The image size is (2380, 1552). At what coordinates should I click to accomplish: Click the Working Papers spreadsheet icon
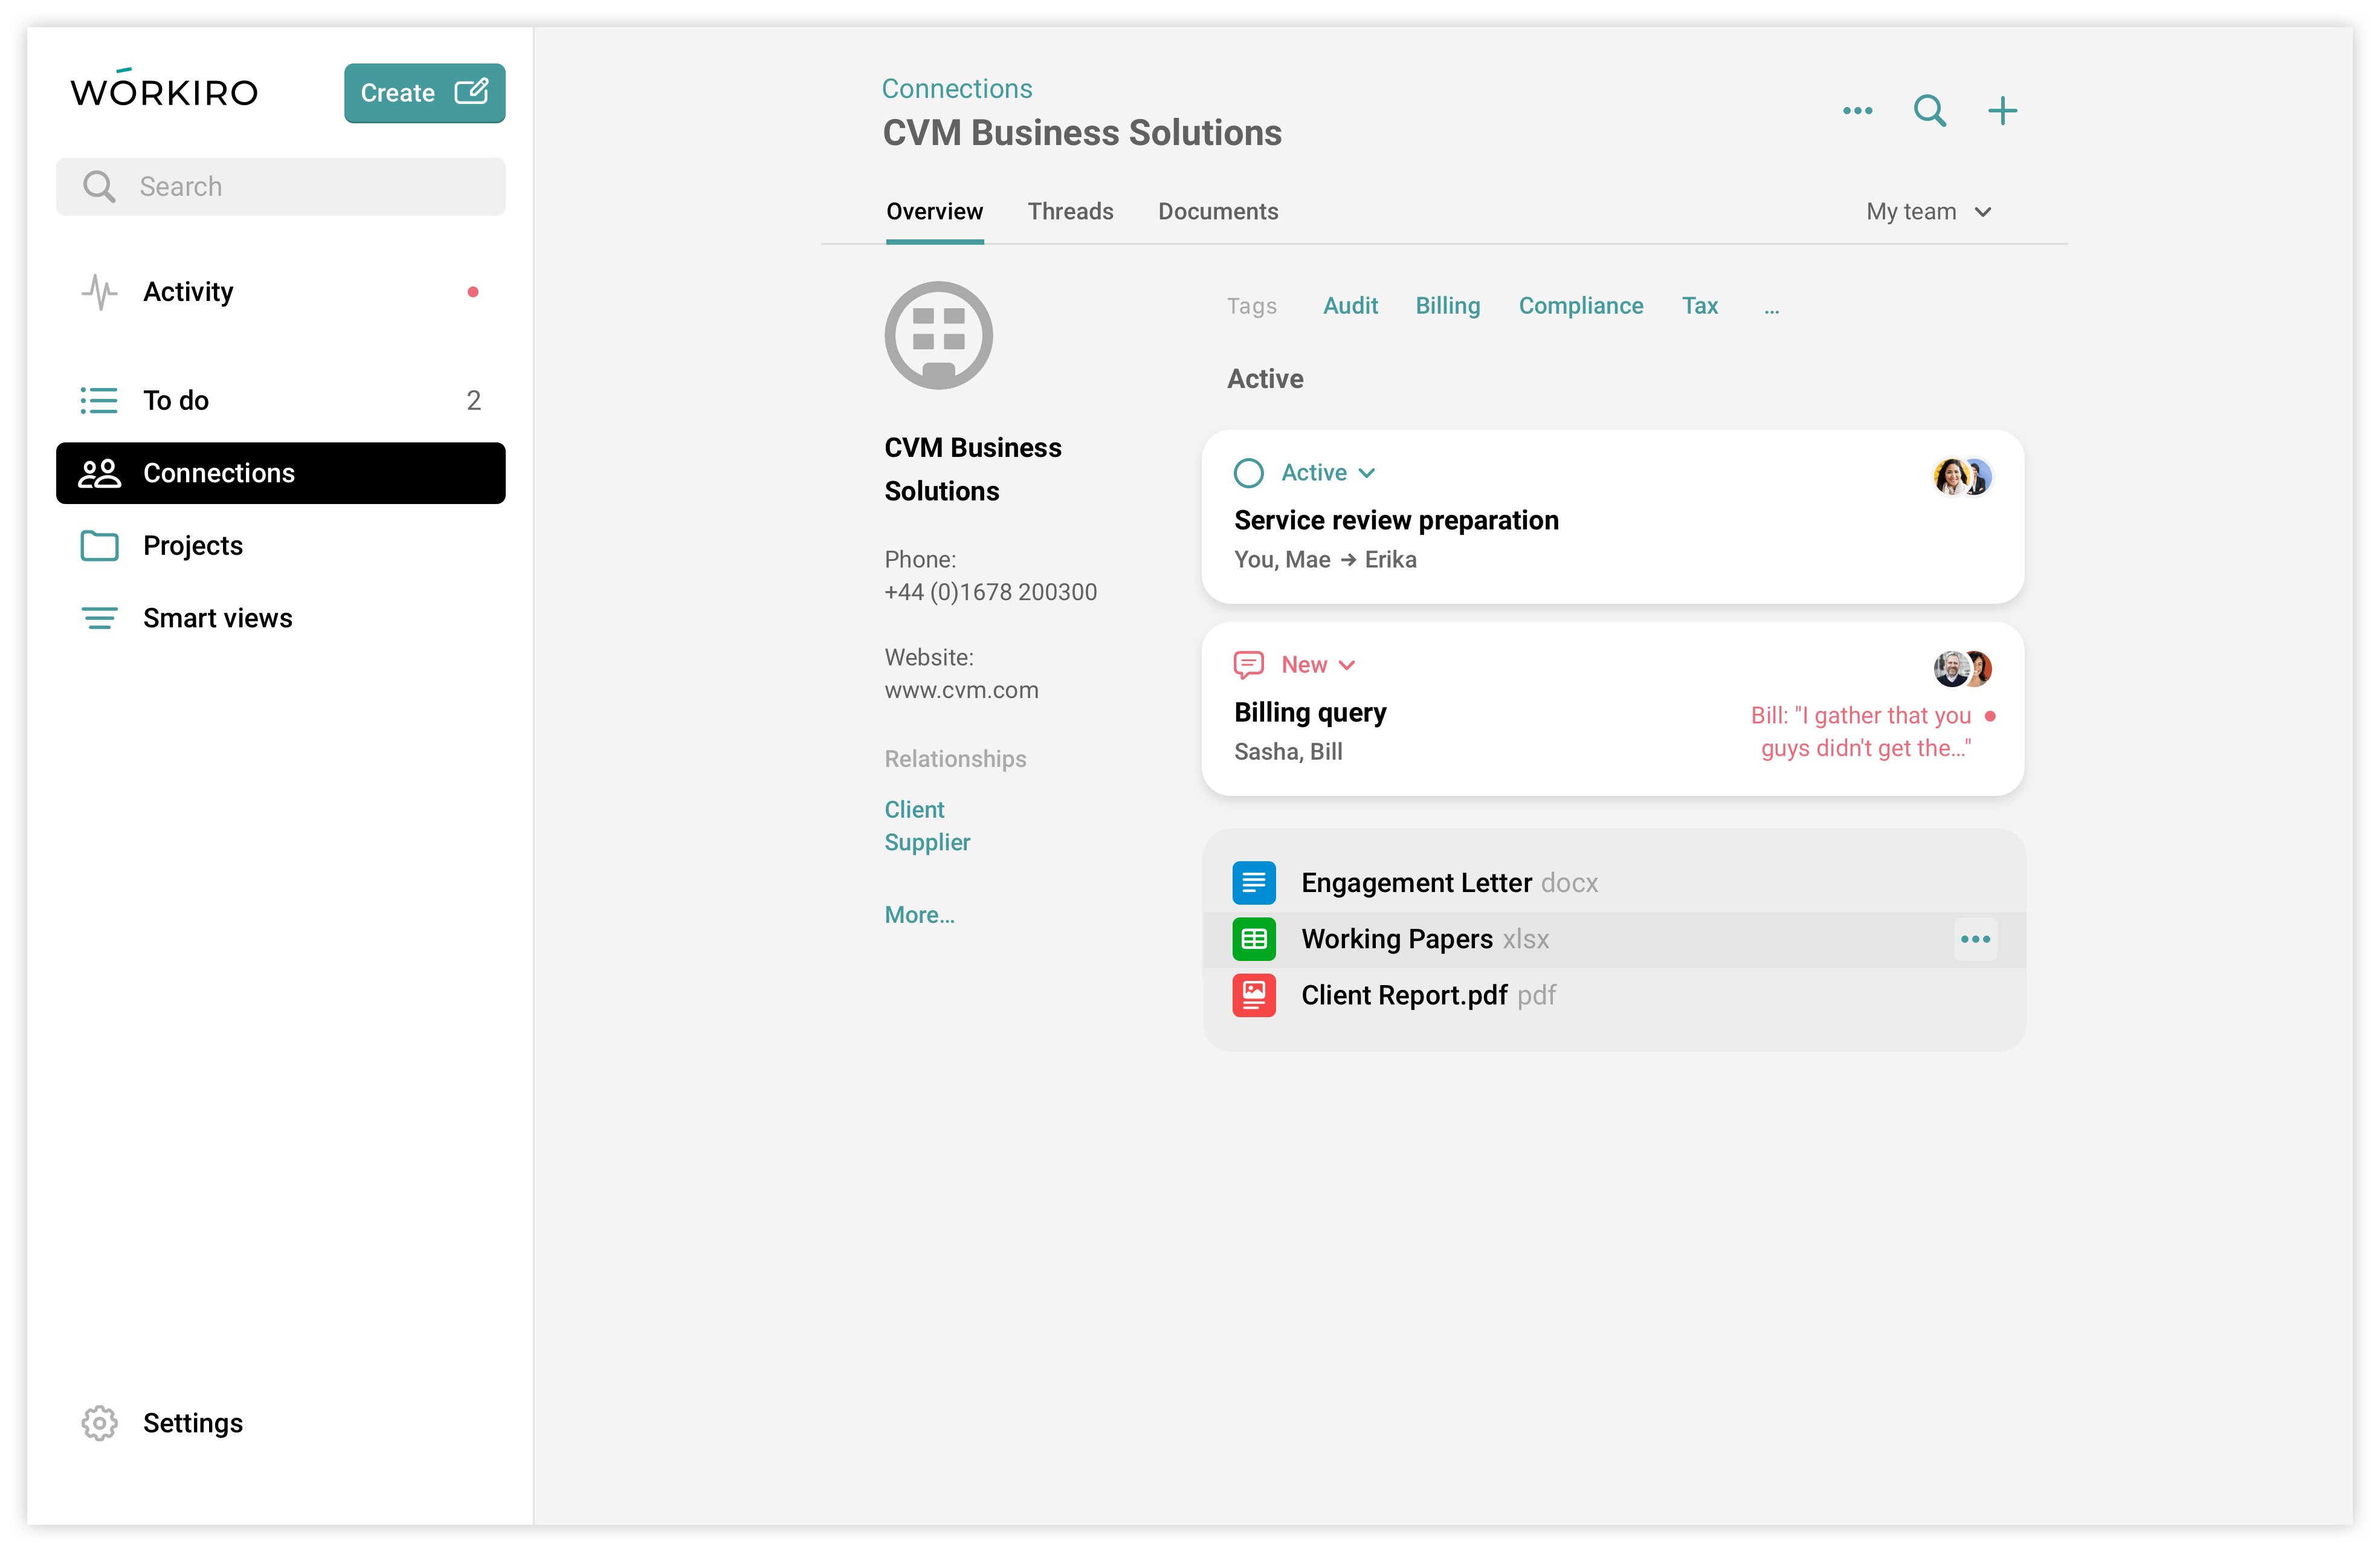(1253, 939)
